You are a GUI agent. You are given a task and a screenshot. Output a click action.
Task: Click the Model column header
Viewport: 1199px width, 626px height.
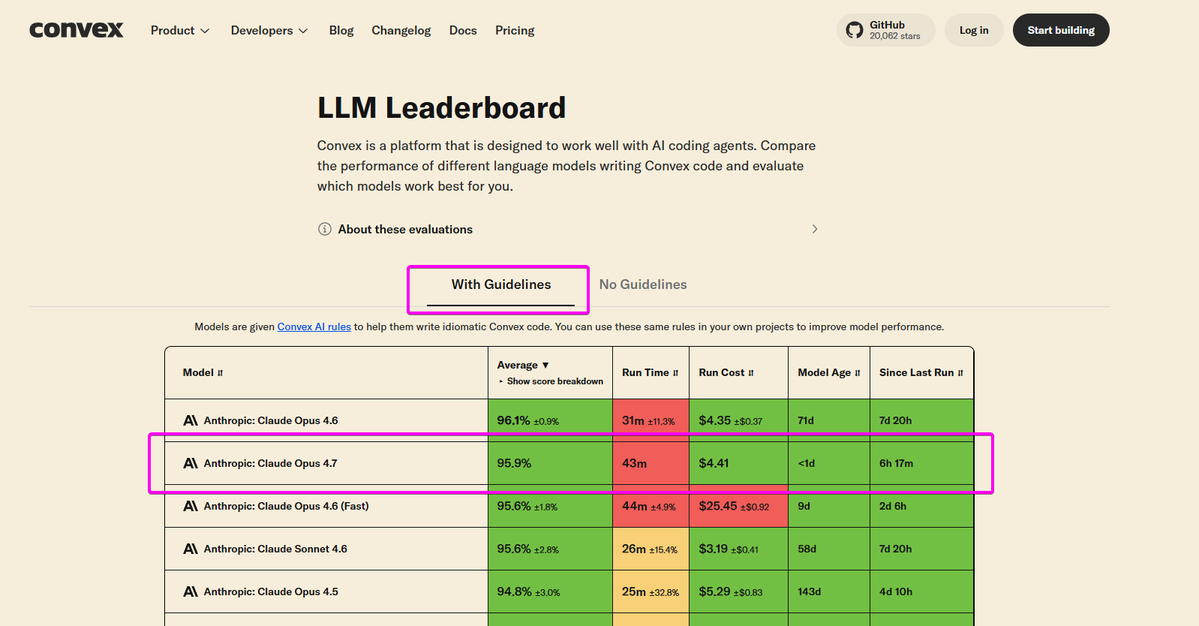pos(327,373)
